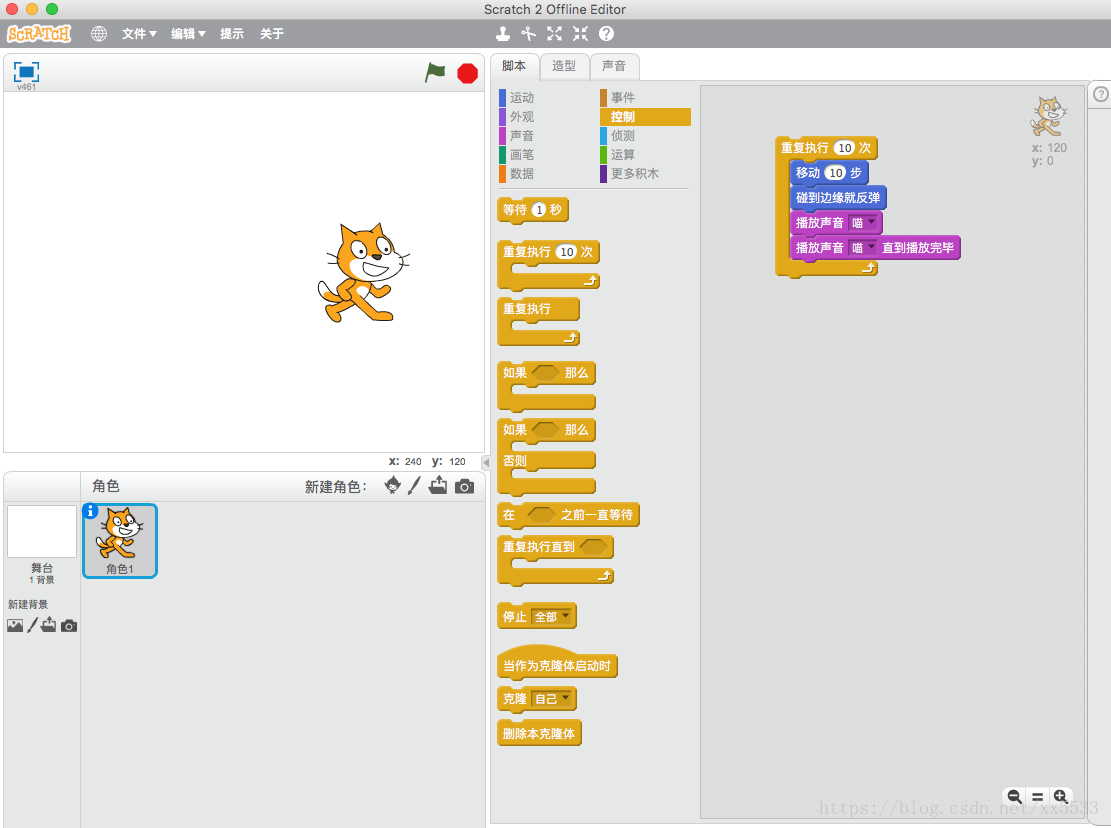Select the 角色1 sprite thumbnail
The image size is (1111, 828).
[x=120, y=541]
